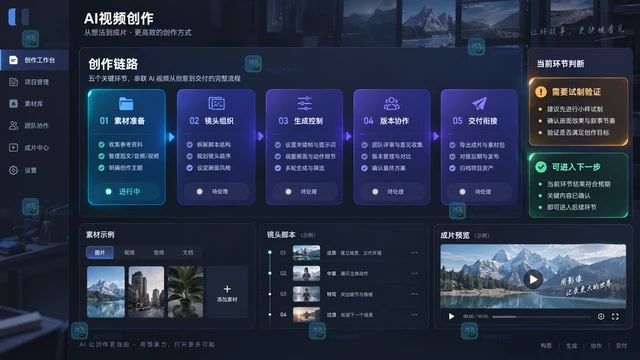Viewport: 640px width, 360px height.
Task: Switch to the 图片 tab in 素材示例
Action: [x=100, y=253]
